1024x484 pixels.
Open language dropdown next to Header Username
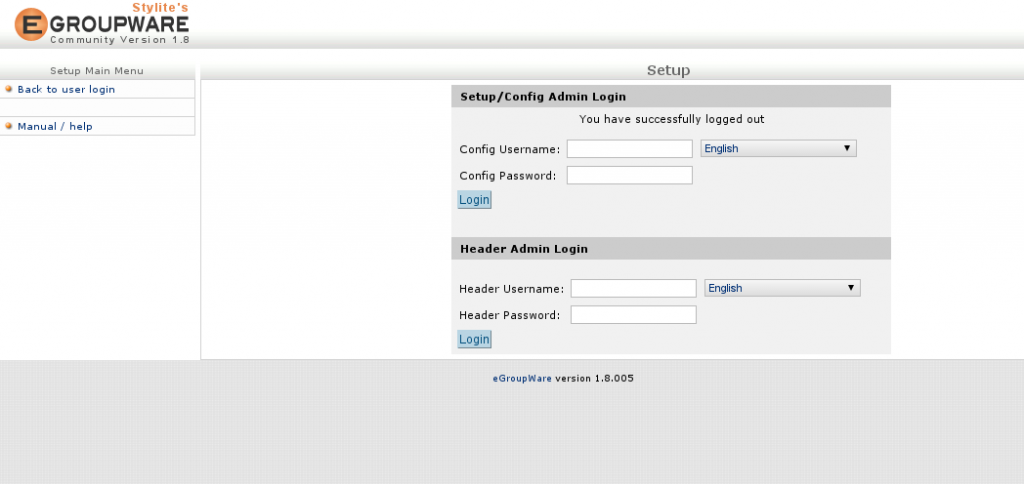[x=782, y=288]
